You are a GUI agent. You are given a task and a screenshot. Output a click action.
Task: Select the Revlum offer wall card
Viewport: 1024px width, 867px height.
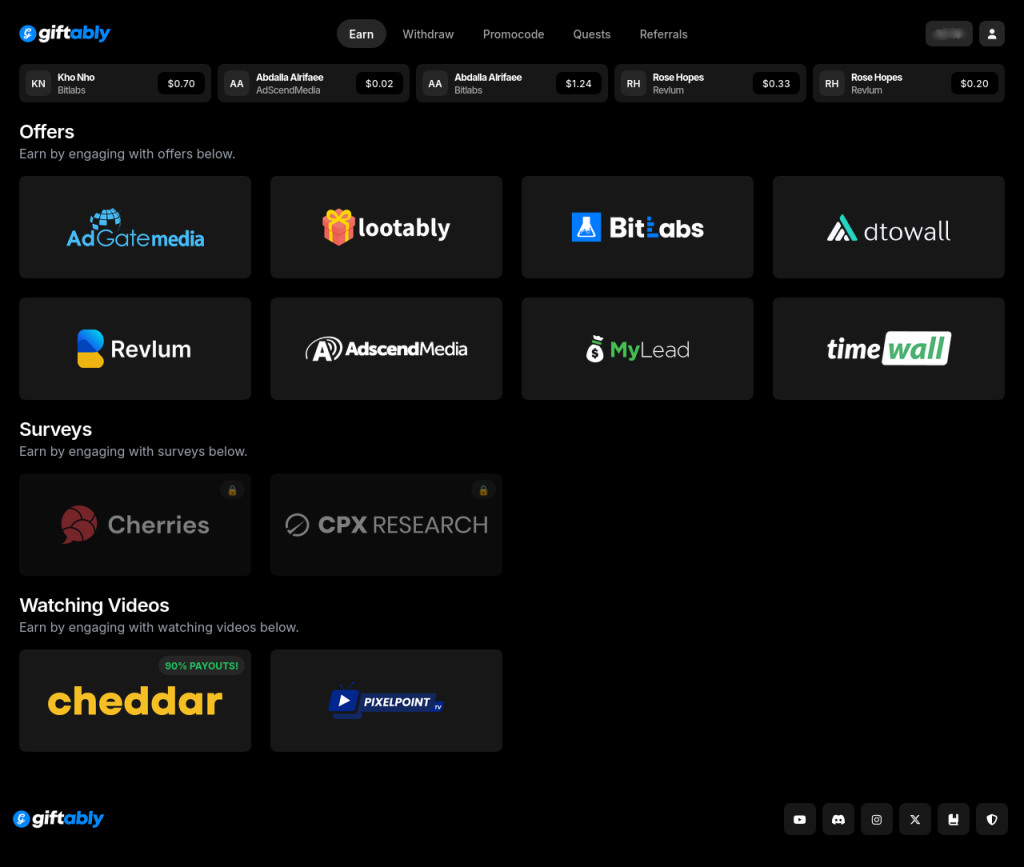pos(135,349)
